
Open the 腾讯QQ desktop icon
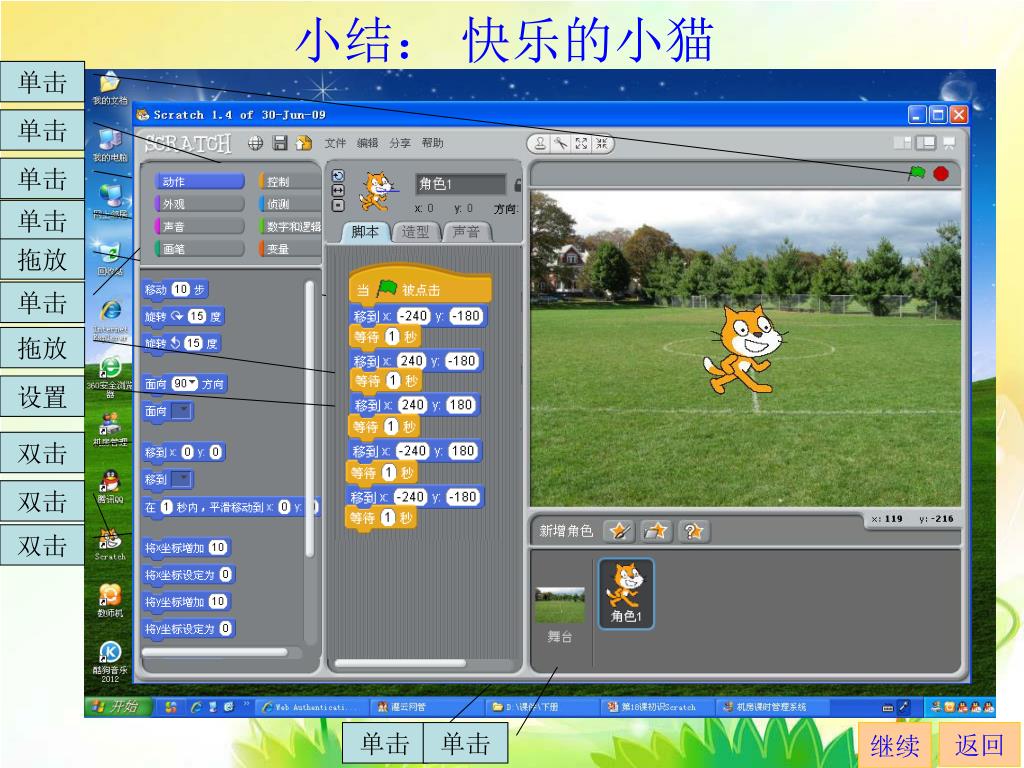click(x=110, y=487)
